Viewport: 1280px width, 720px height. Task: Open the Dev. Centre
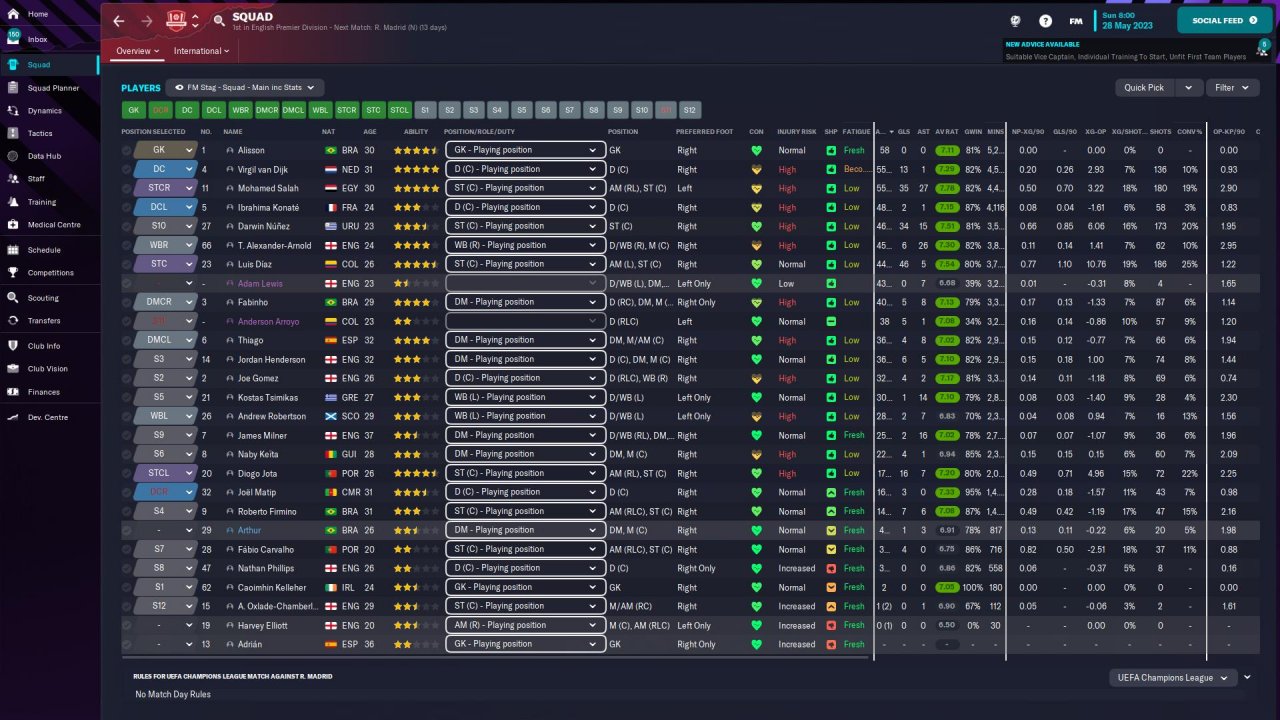click(x=50, y=417)
